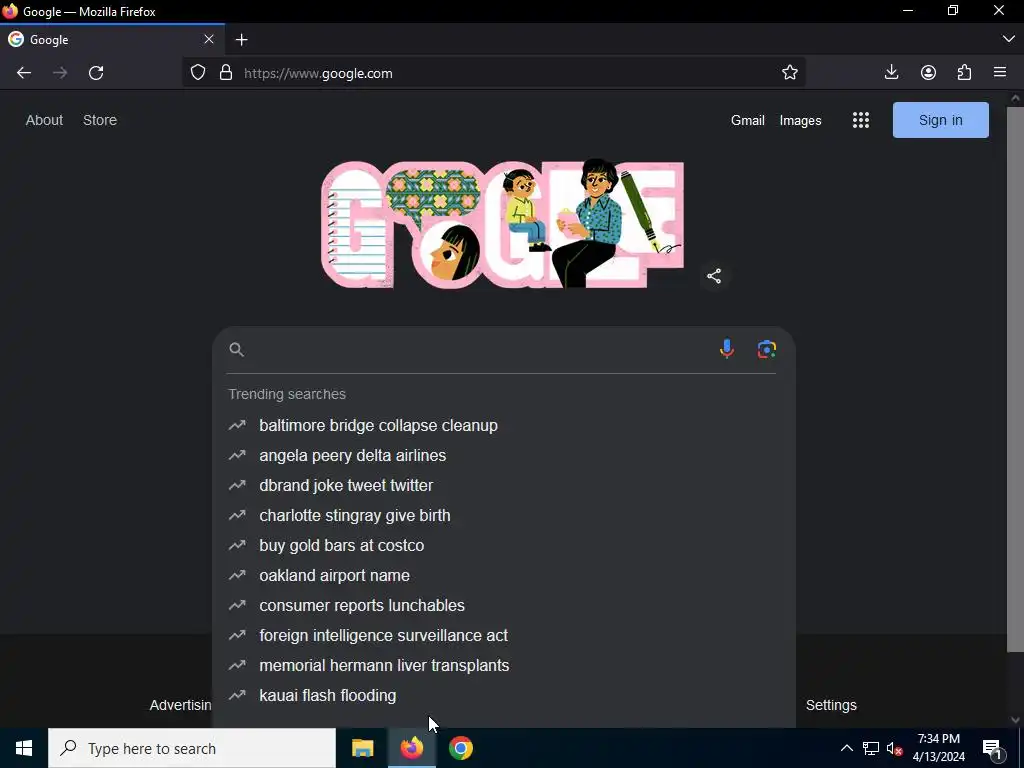
Task: Search by image with Google Lens icon
Action: click(x=767, y=349)
